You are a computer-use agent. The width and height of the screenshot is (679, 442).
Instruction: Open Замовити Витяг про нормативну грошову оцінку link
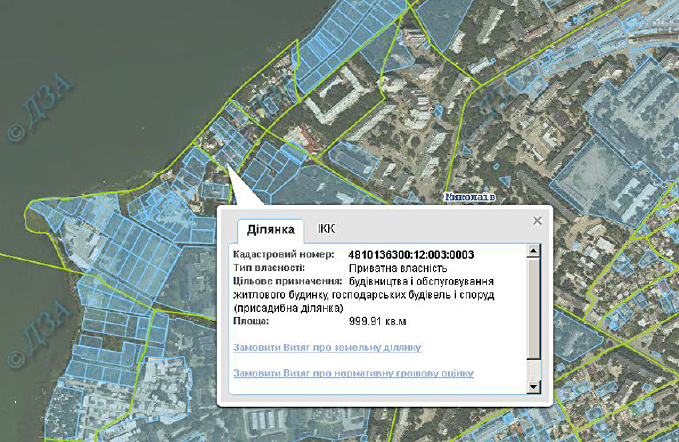[352, 373]
